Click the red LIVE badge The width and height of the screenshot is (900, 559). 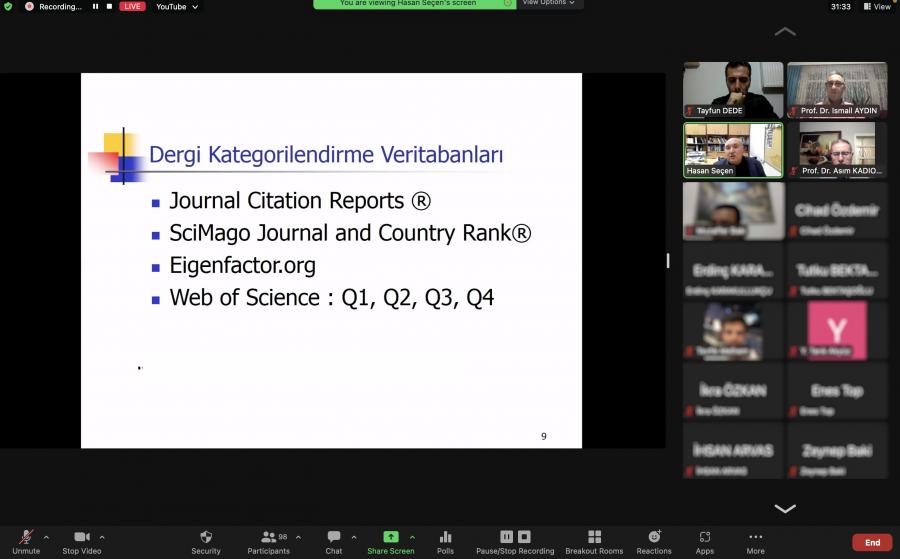(x=132, y=6)
